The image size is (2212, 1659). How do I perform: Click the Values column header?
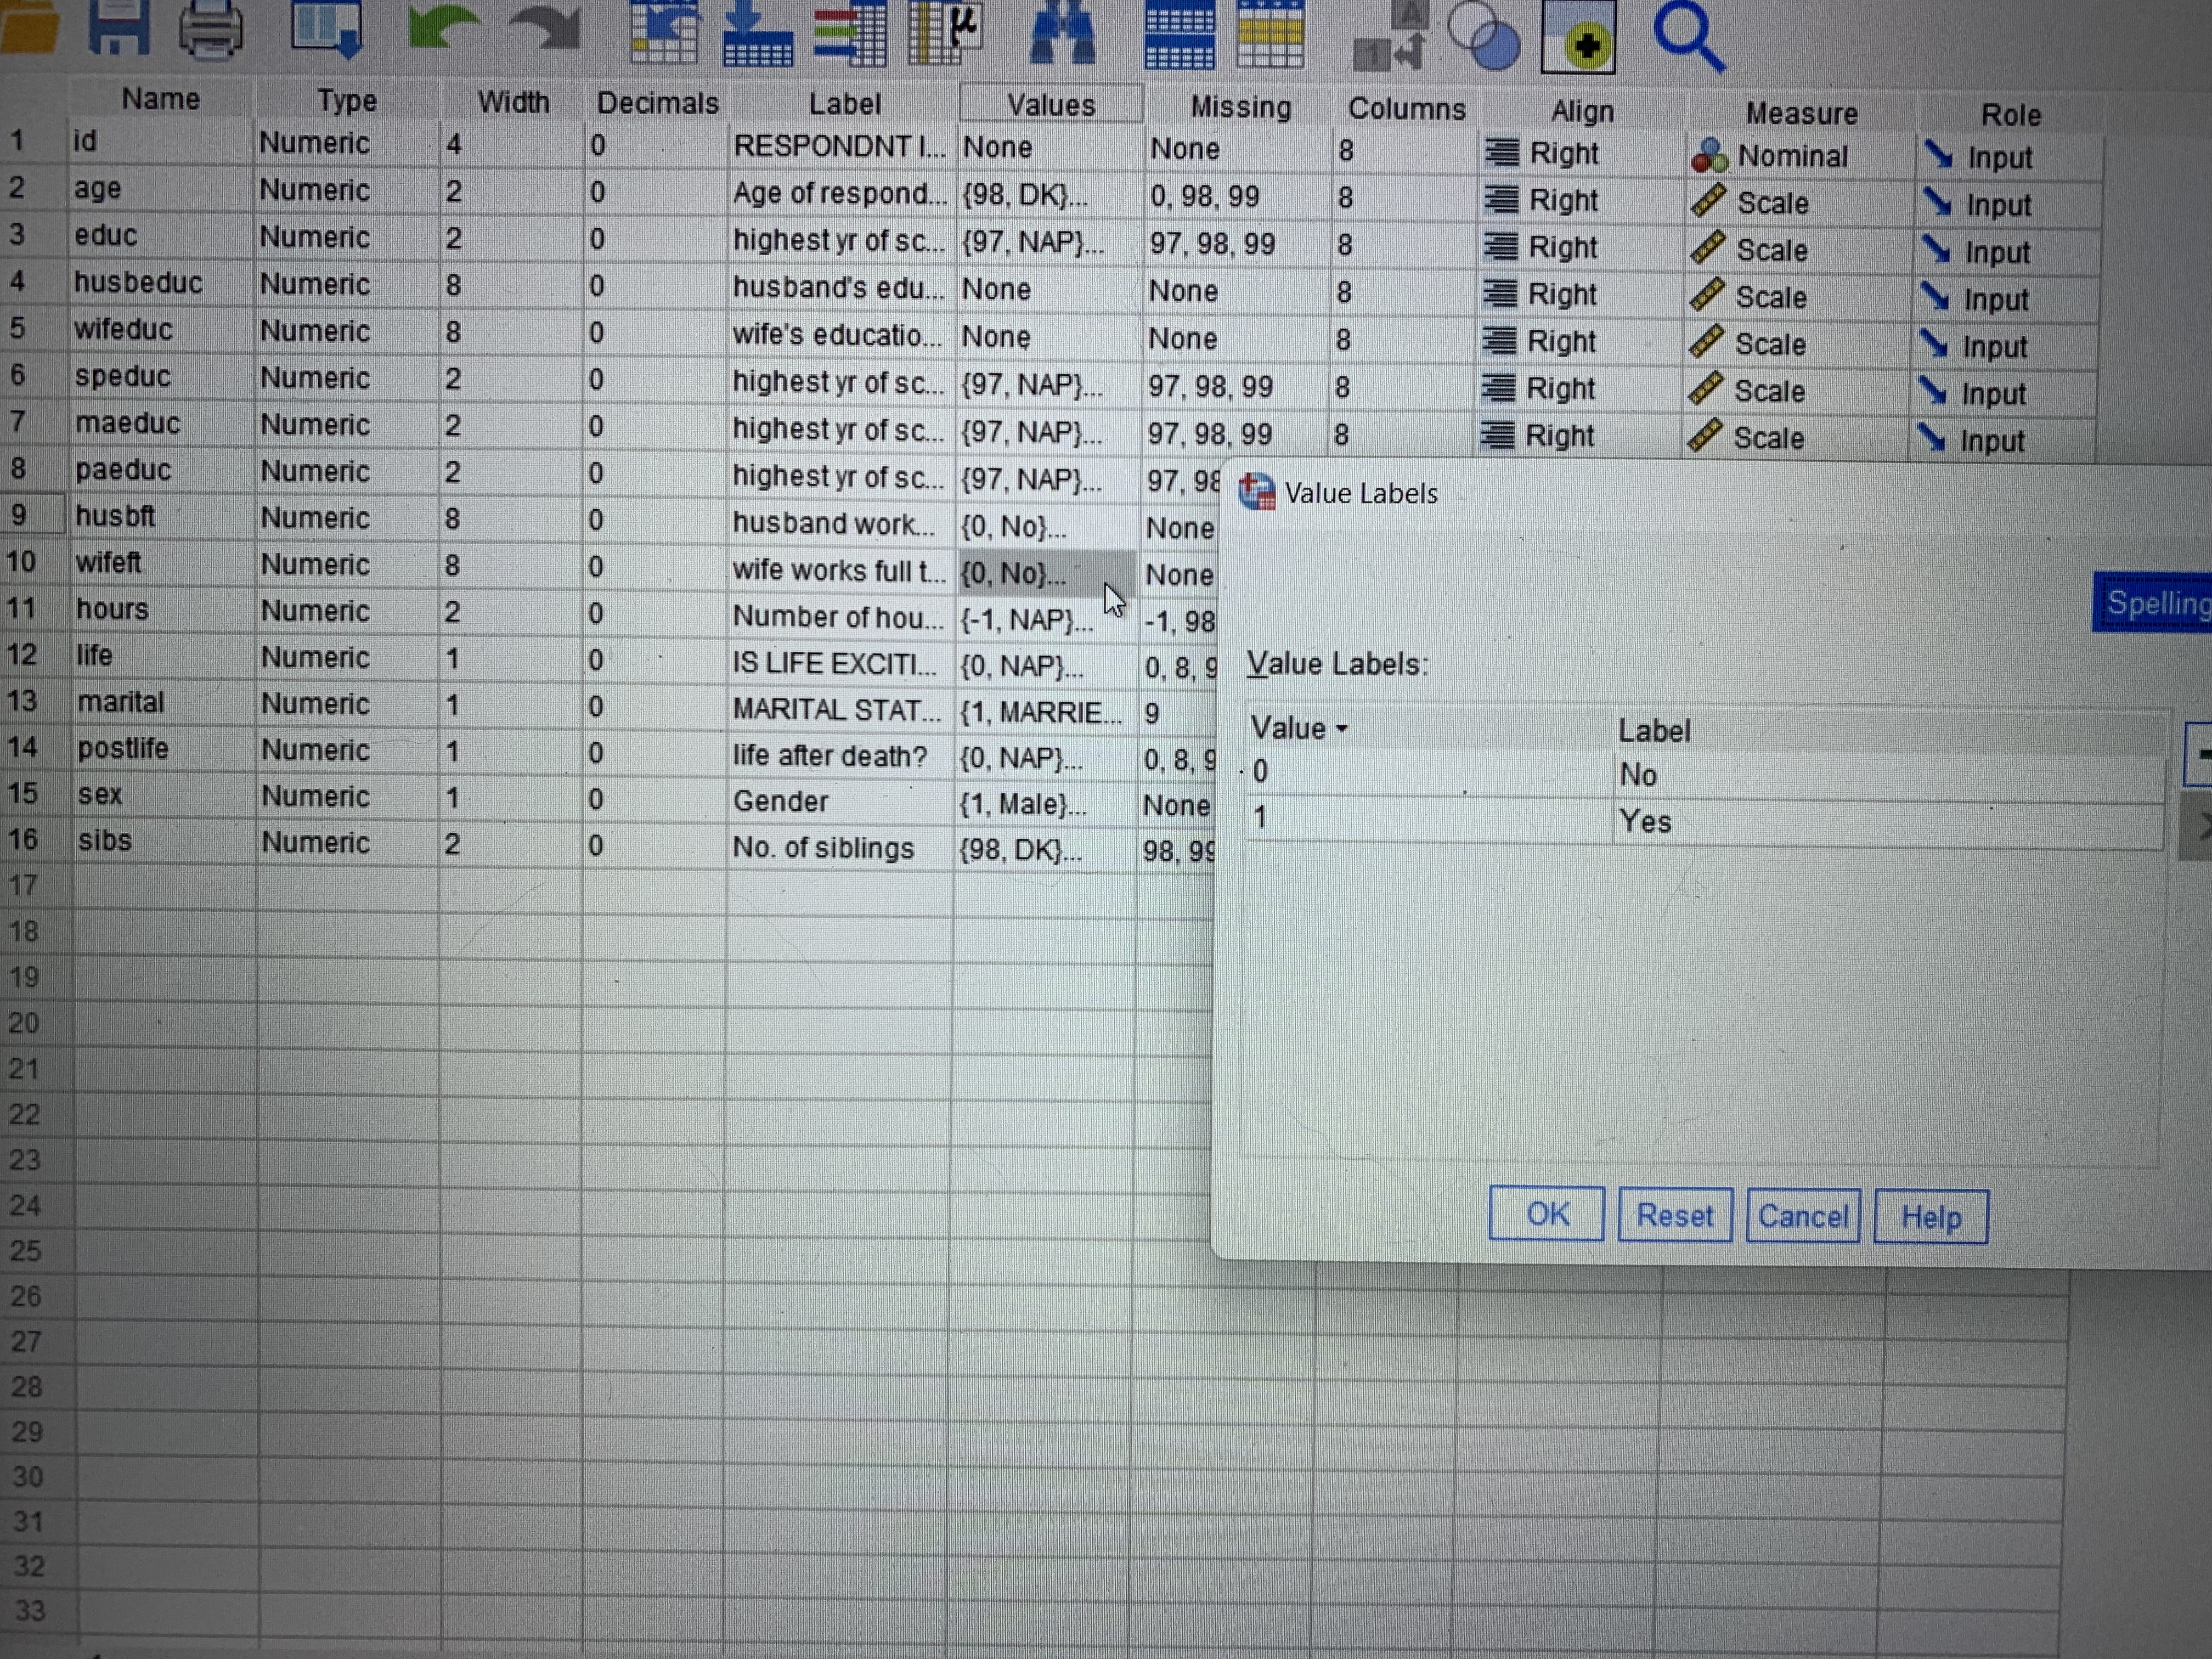[1050, 104]
